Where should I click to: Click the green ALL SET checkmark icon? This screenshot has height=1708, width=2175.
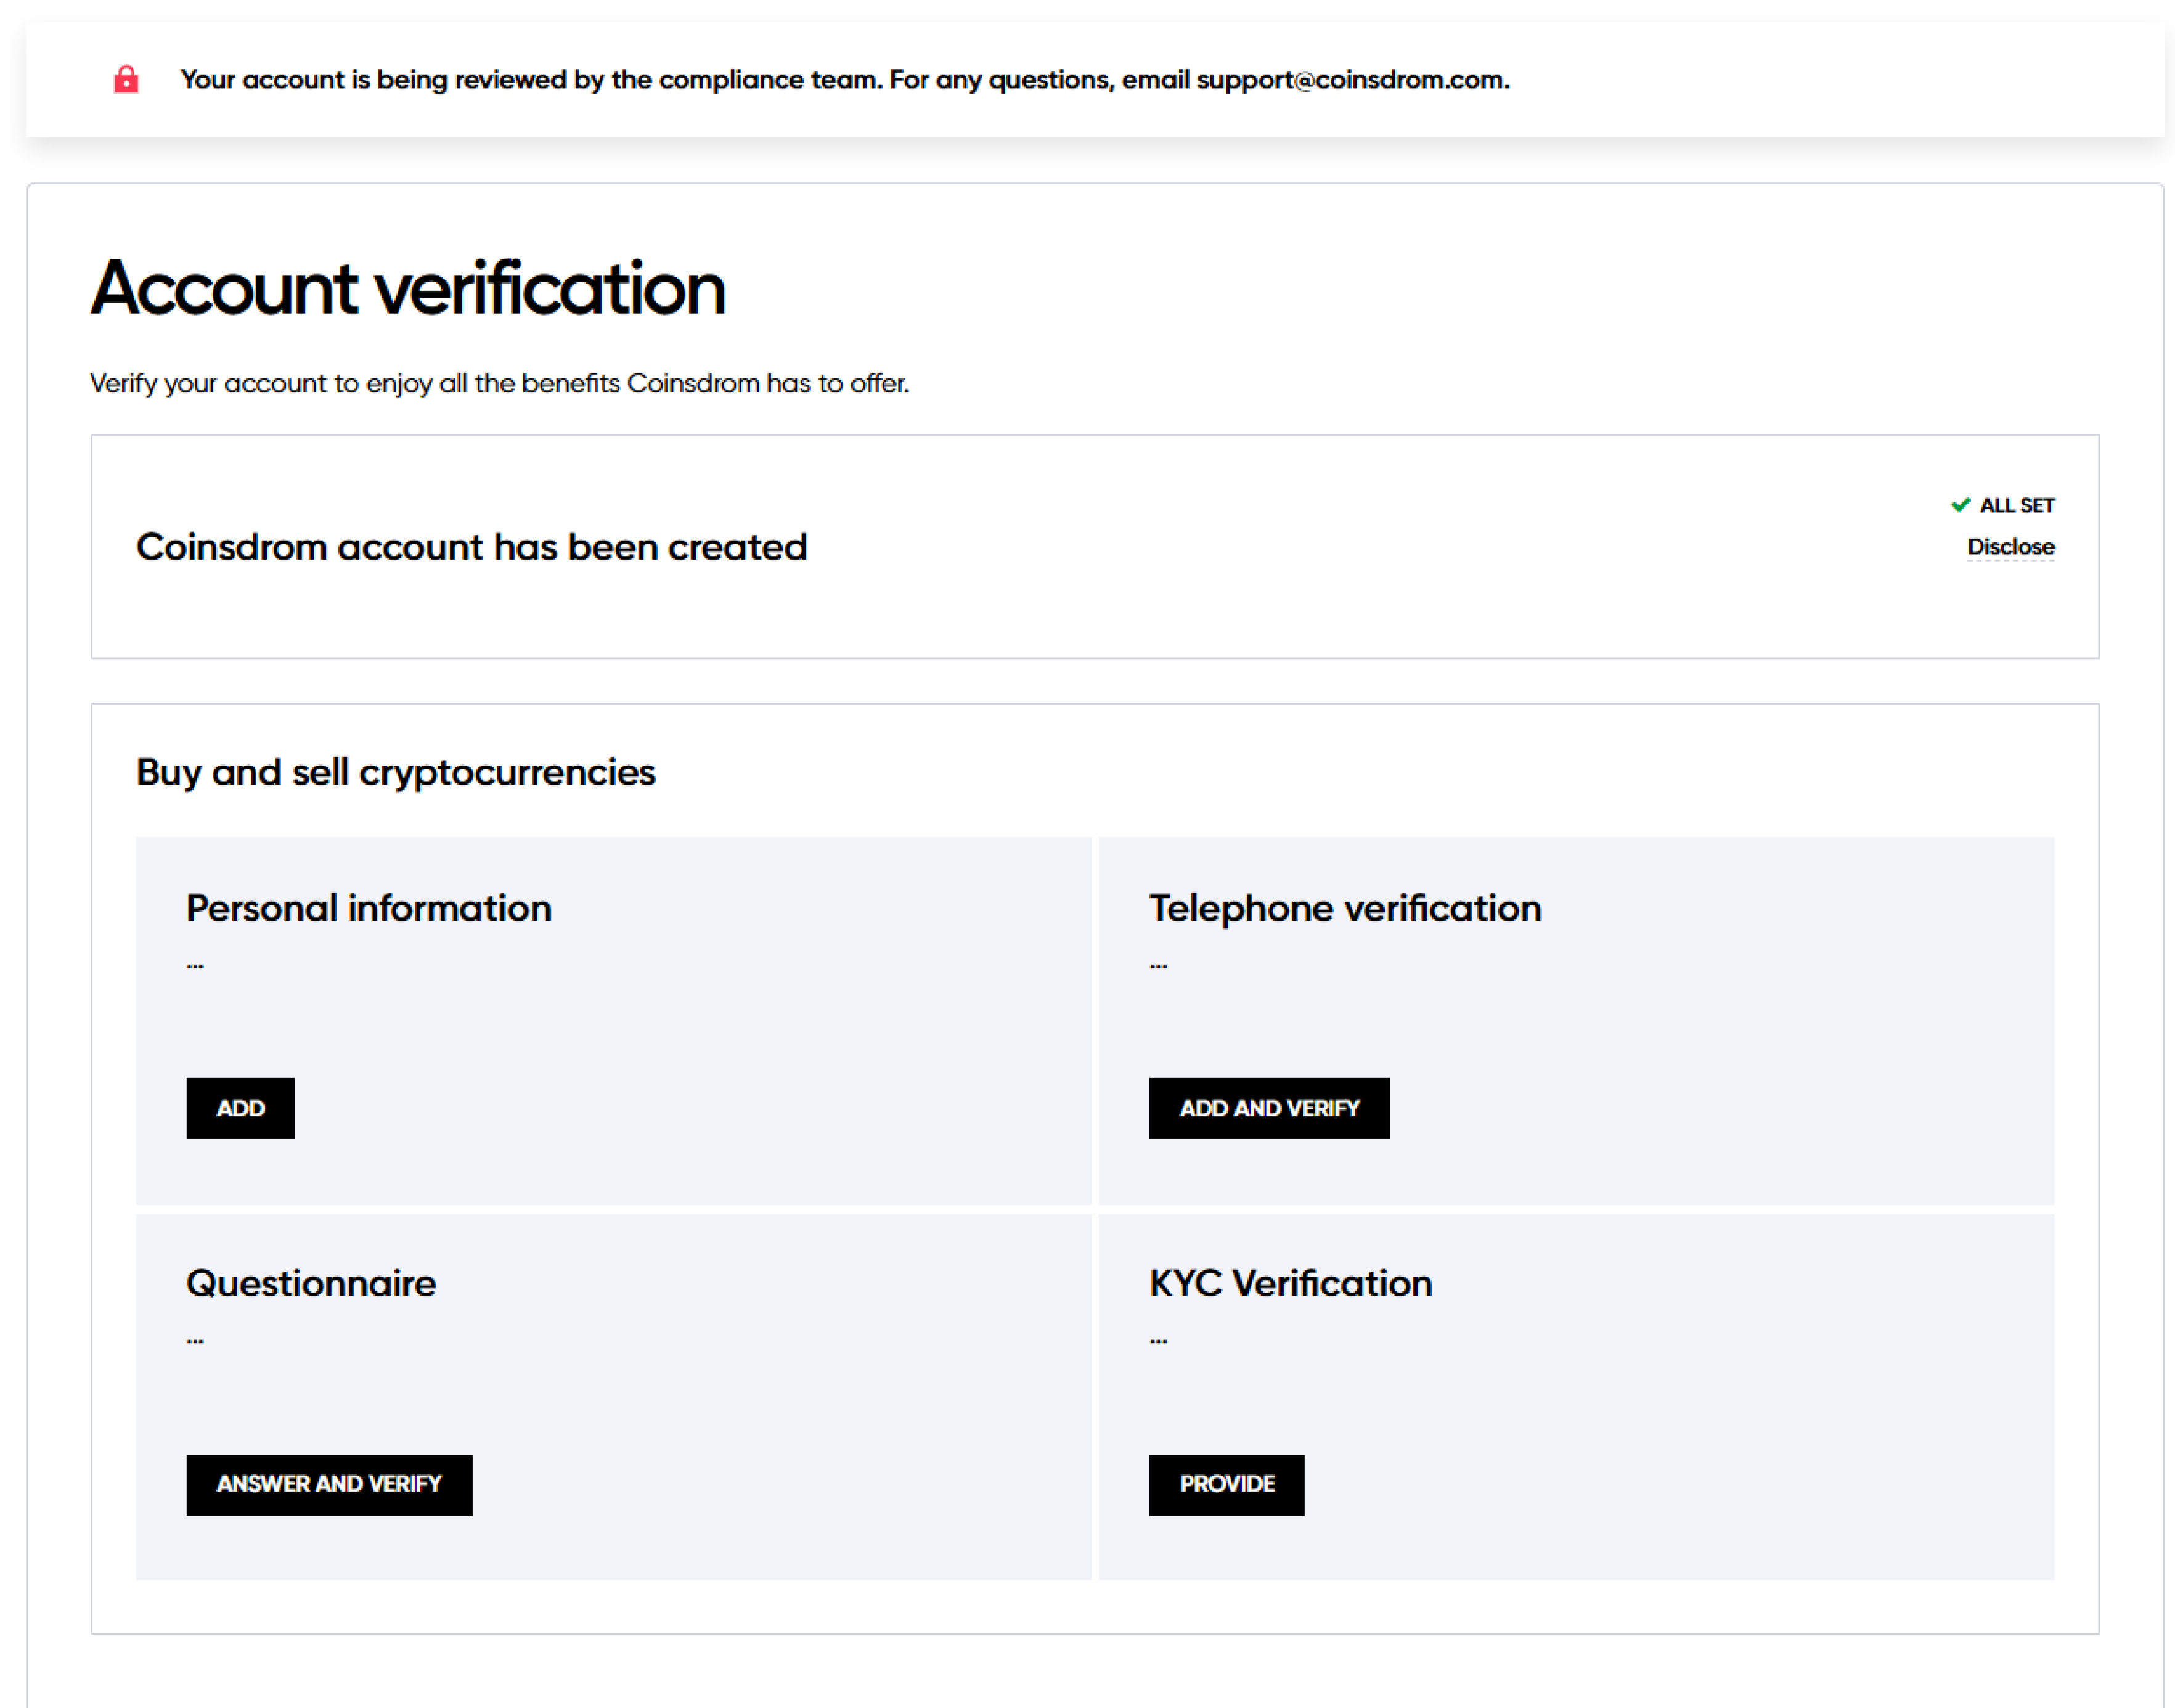(x=1960, y=505)
